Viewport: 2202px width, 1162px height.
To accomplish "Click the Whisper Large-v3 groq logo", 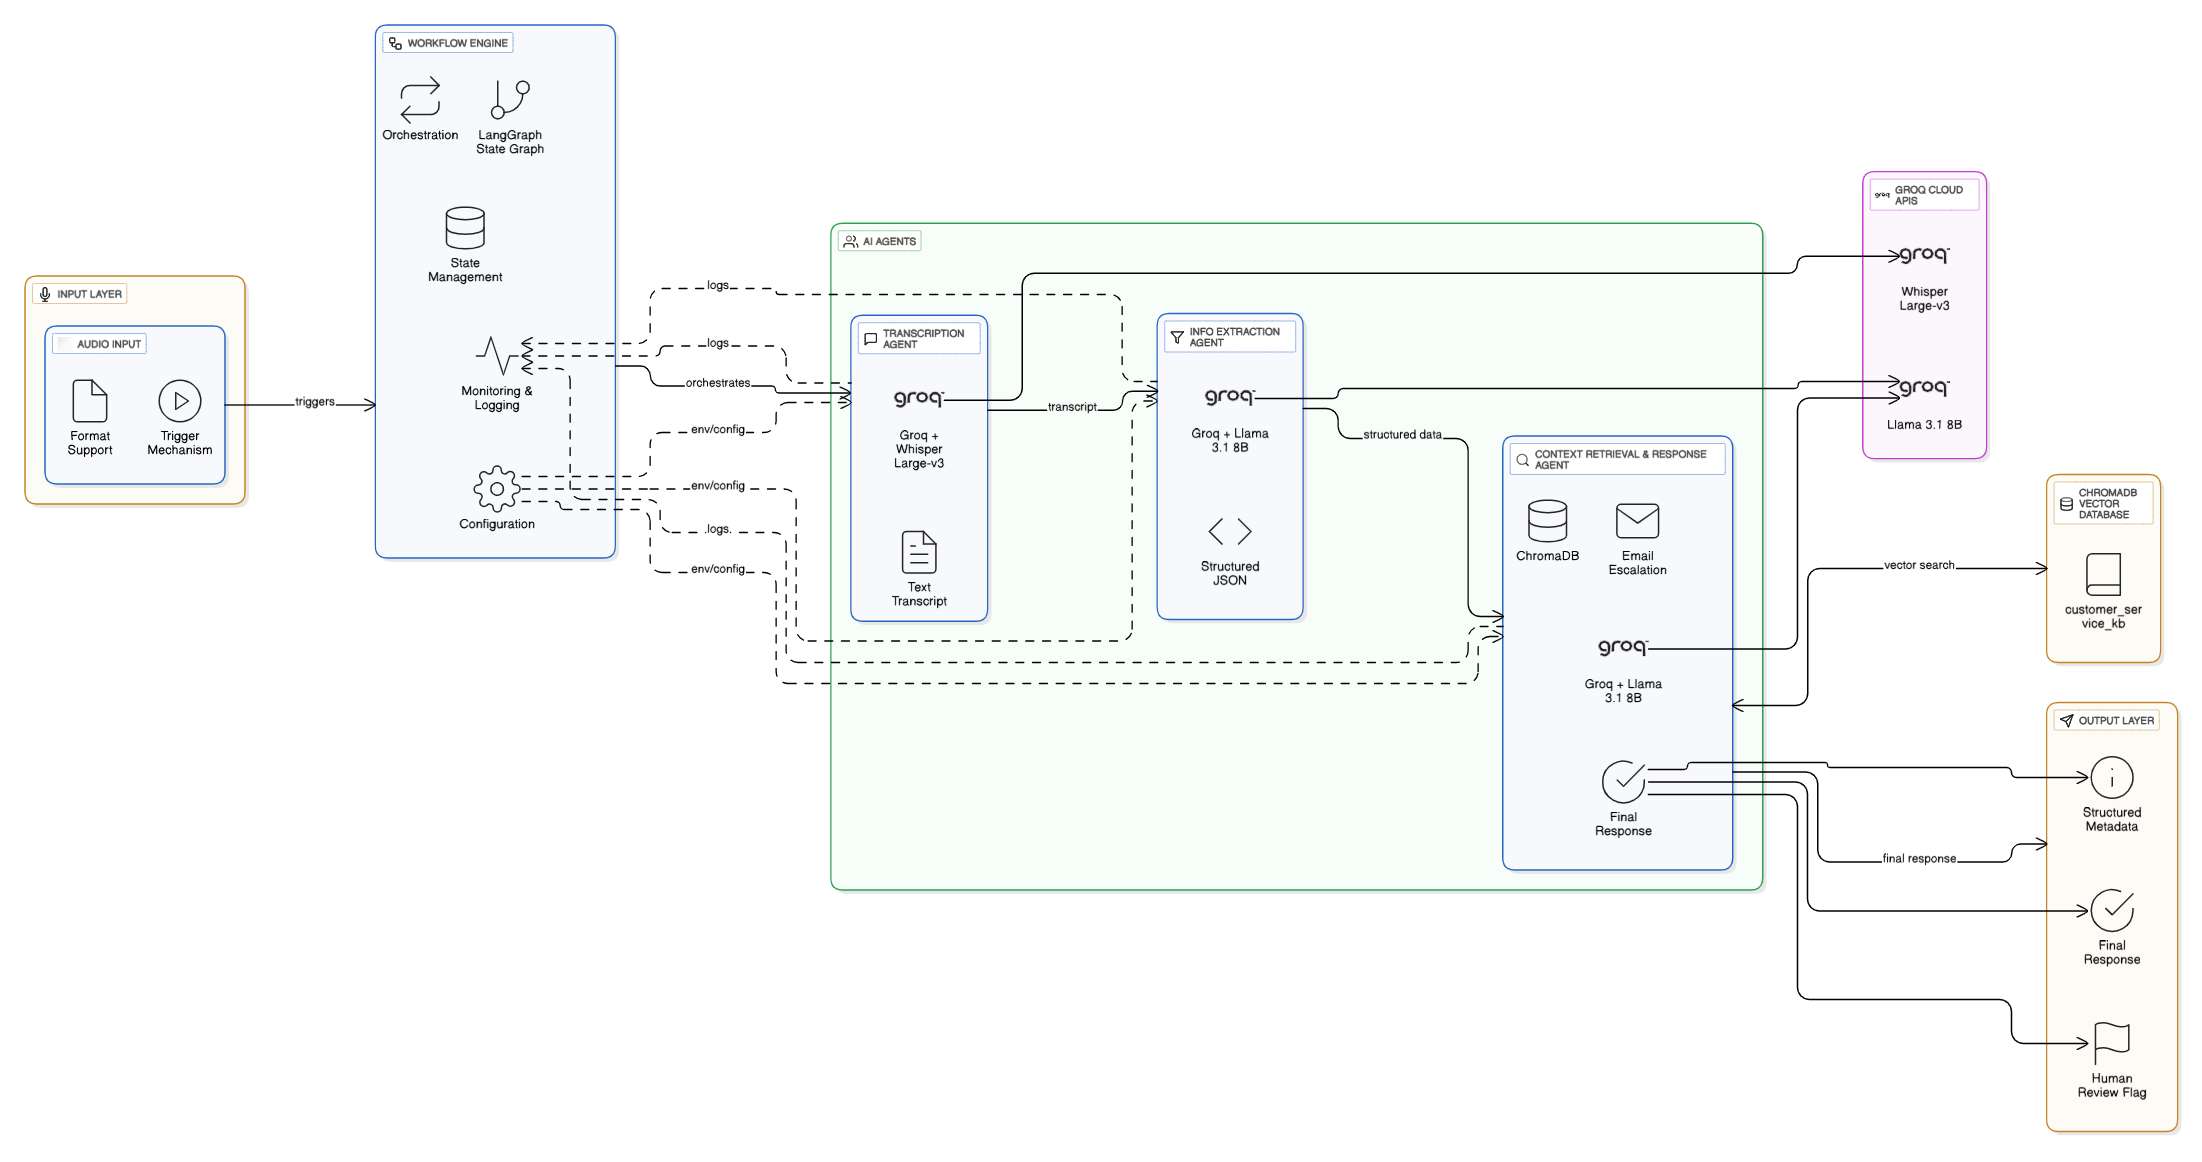I will point(1924,255).
